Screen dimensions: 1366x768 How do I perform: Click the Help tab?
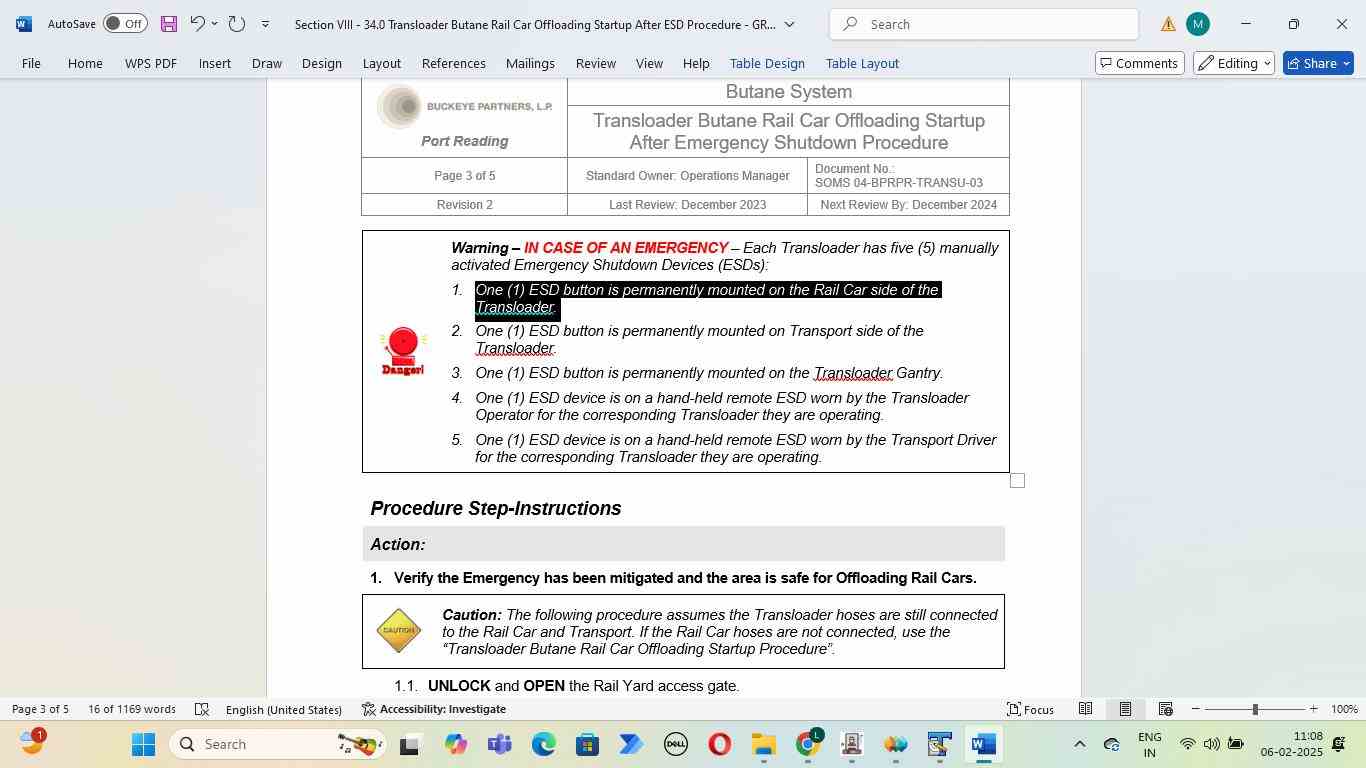[696, 63]
